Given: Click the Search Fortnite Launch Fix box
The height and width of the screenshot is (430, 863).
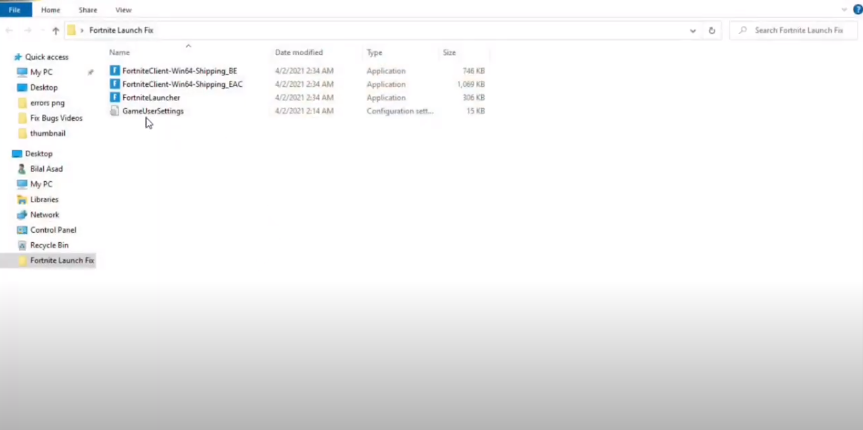Looking at the screenshot, I should (x=793, y=30).
